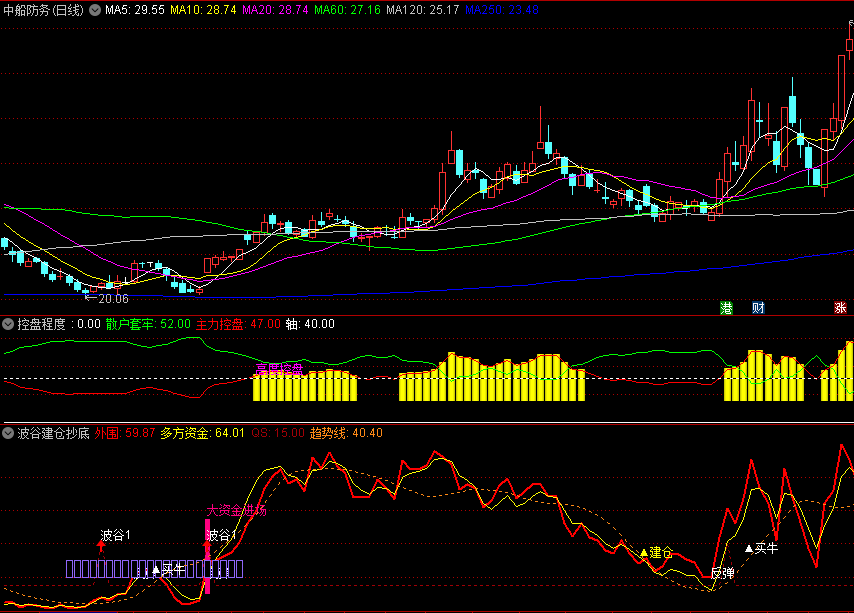Select the MA20: 28.74 label
Screen dimensions: 854x613
click(275, 10)
